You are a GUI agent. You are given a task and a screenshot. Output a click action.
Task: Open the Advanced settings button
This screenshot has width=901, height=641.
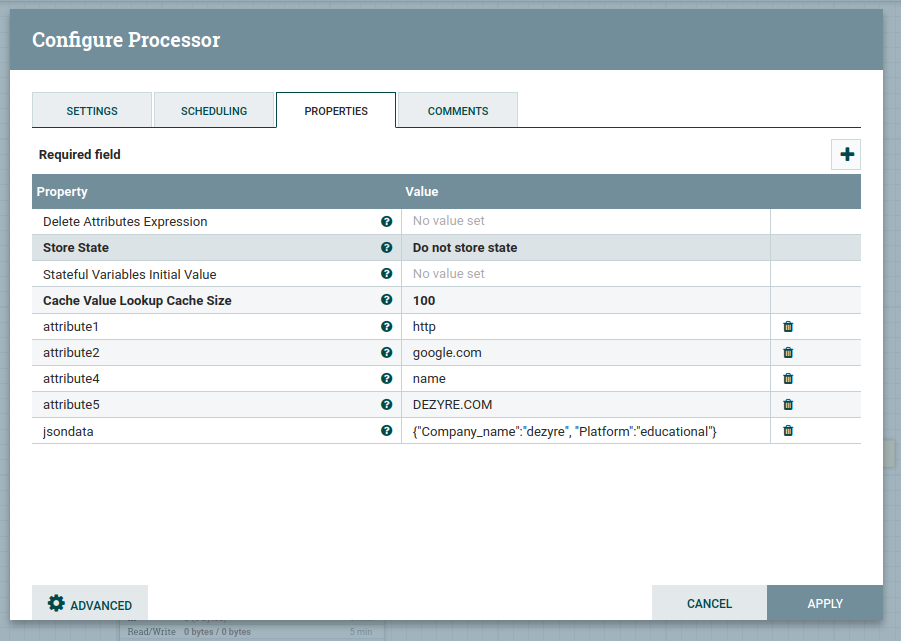pos(90,604)
